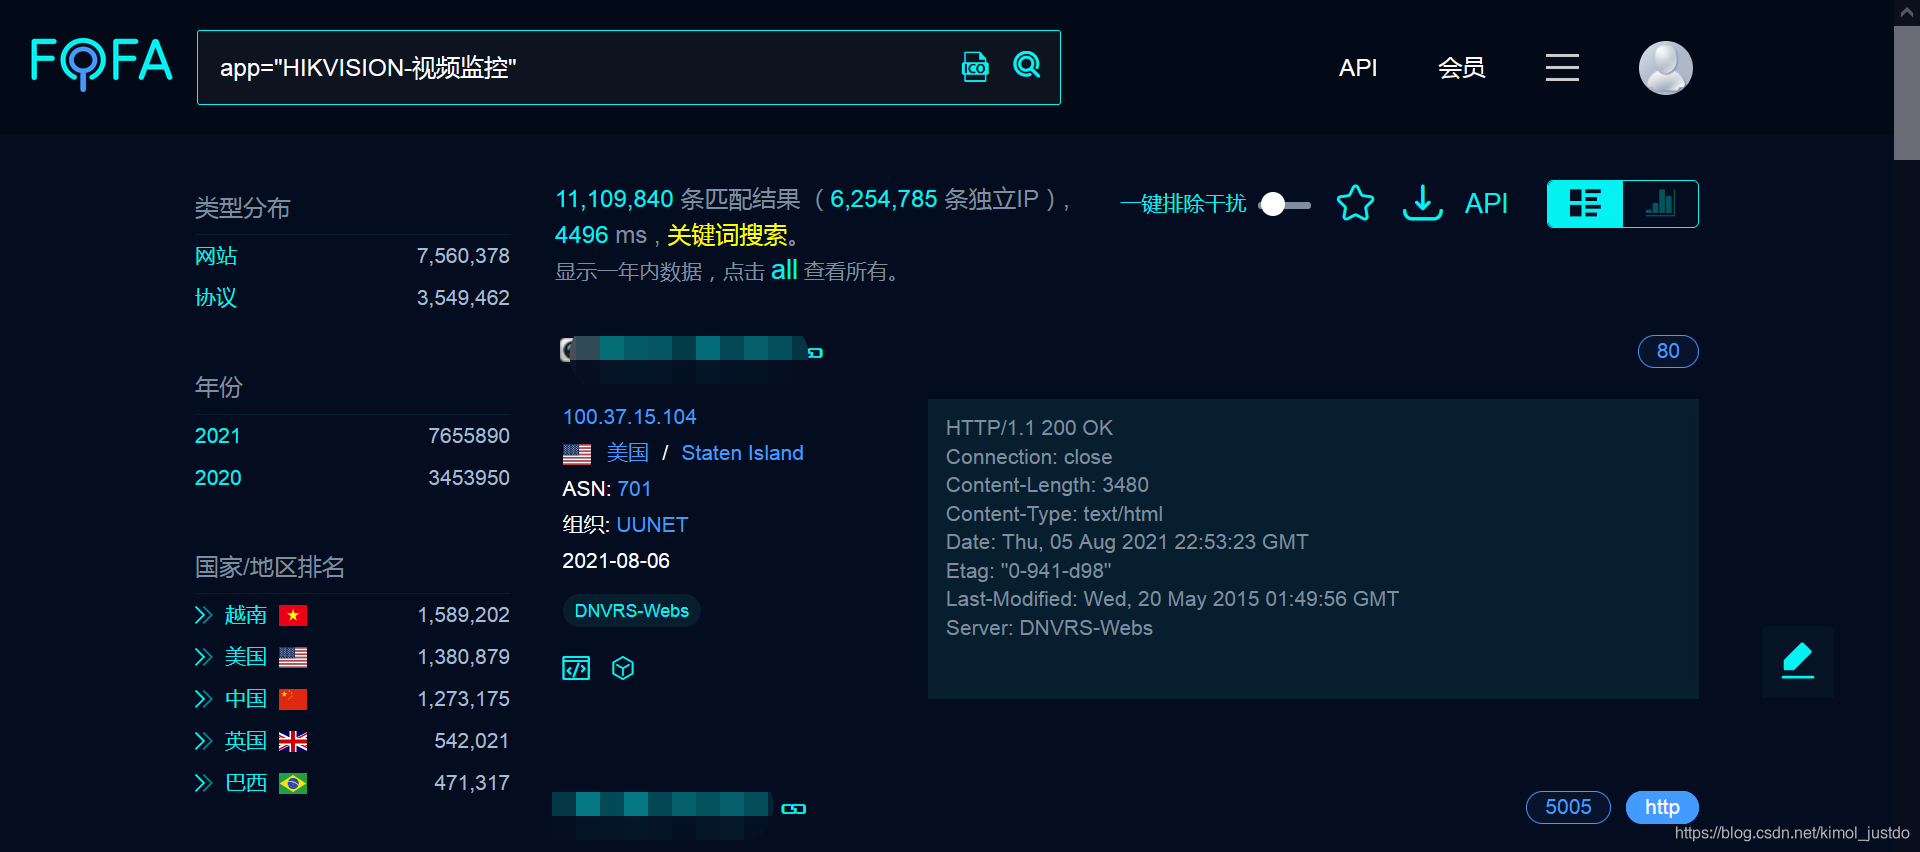Click the US flag in first result
Viewport: 1920px width, 852px height.
click(x=577, y=454)
